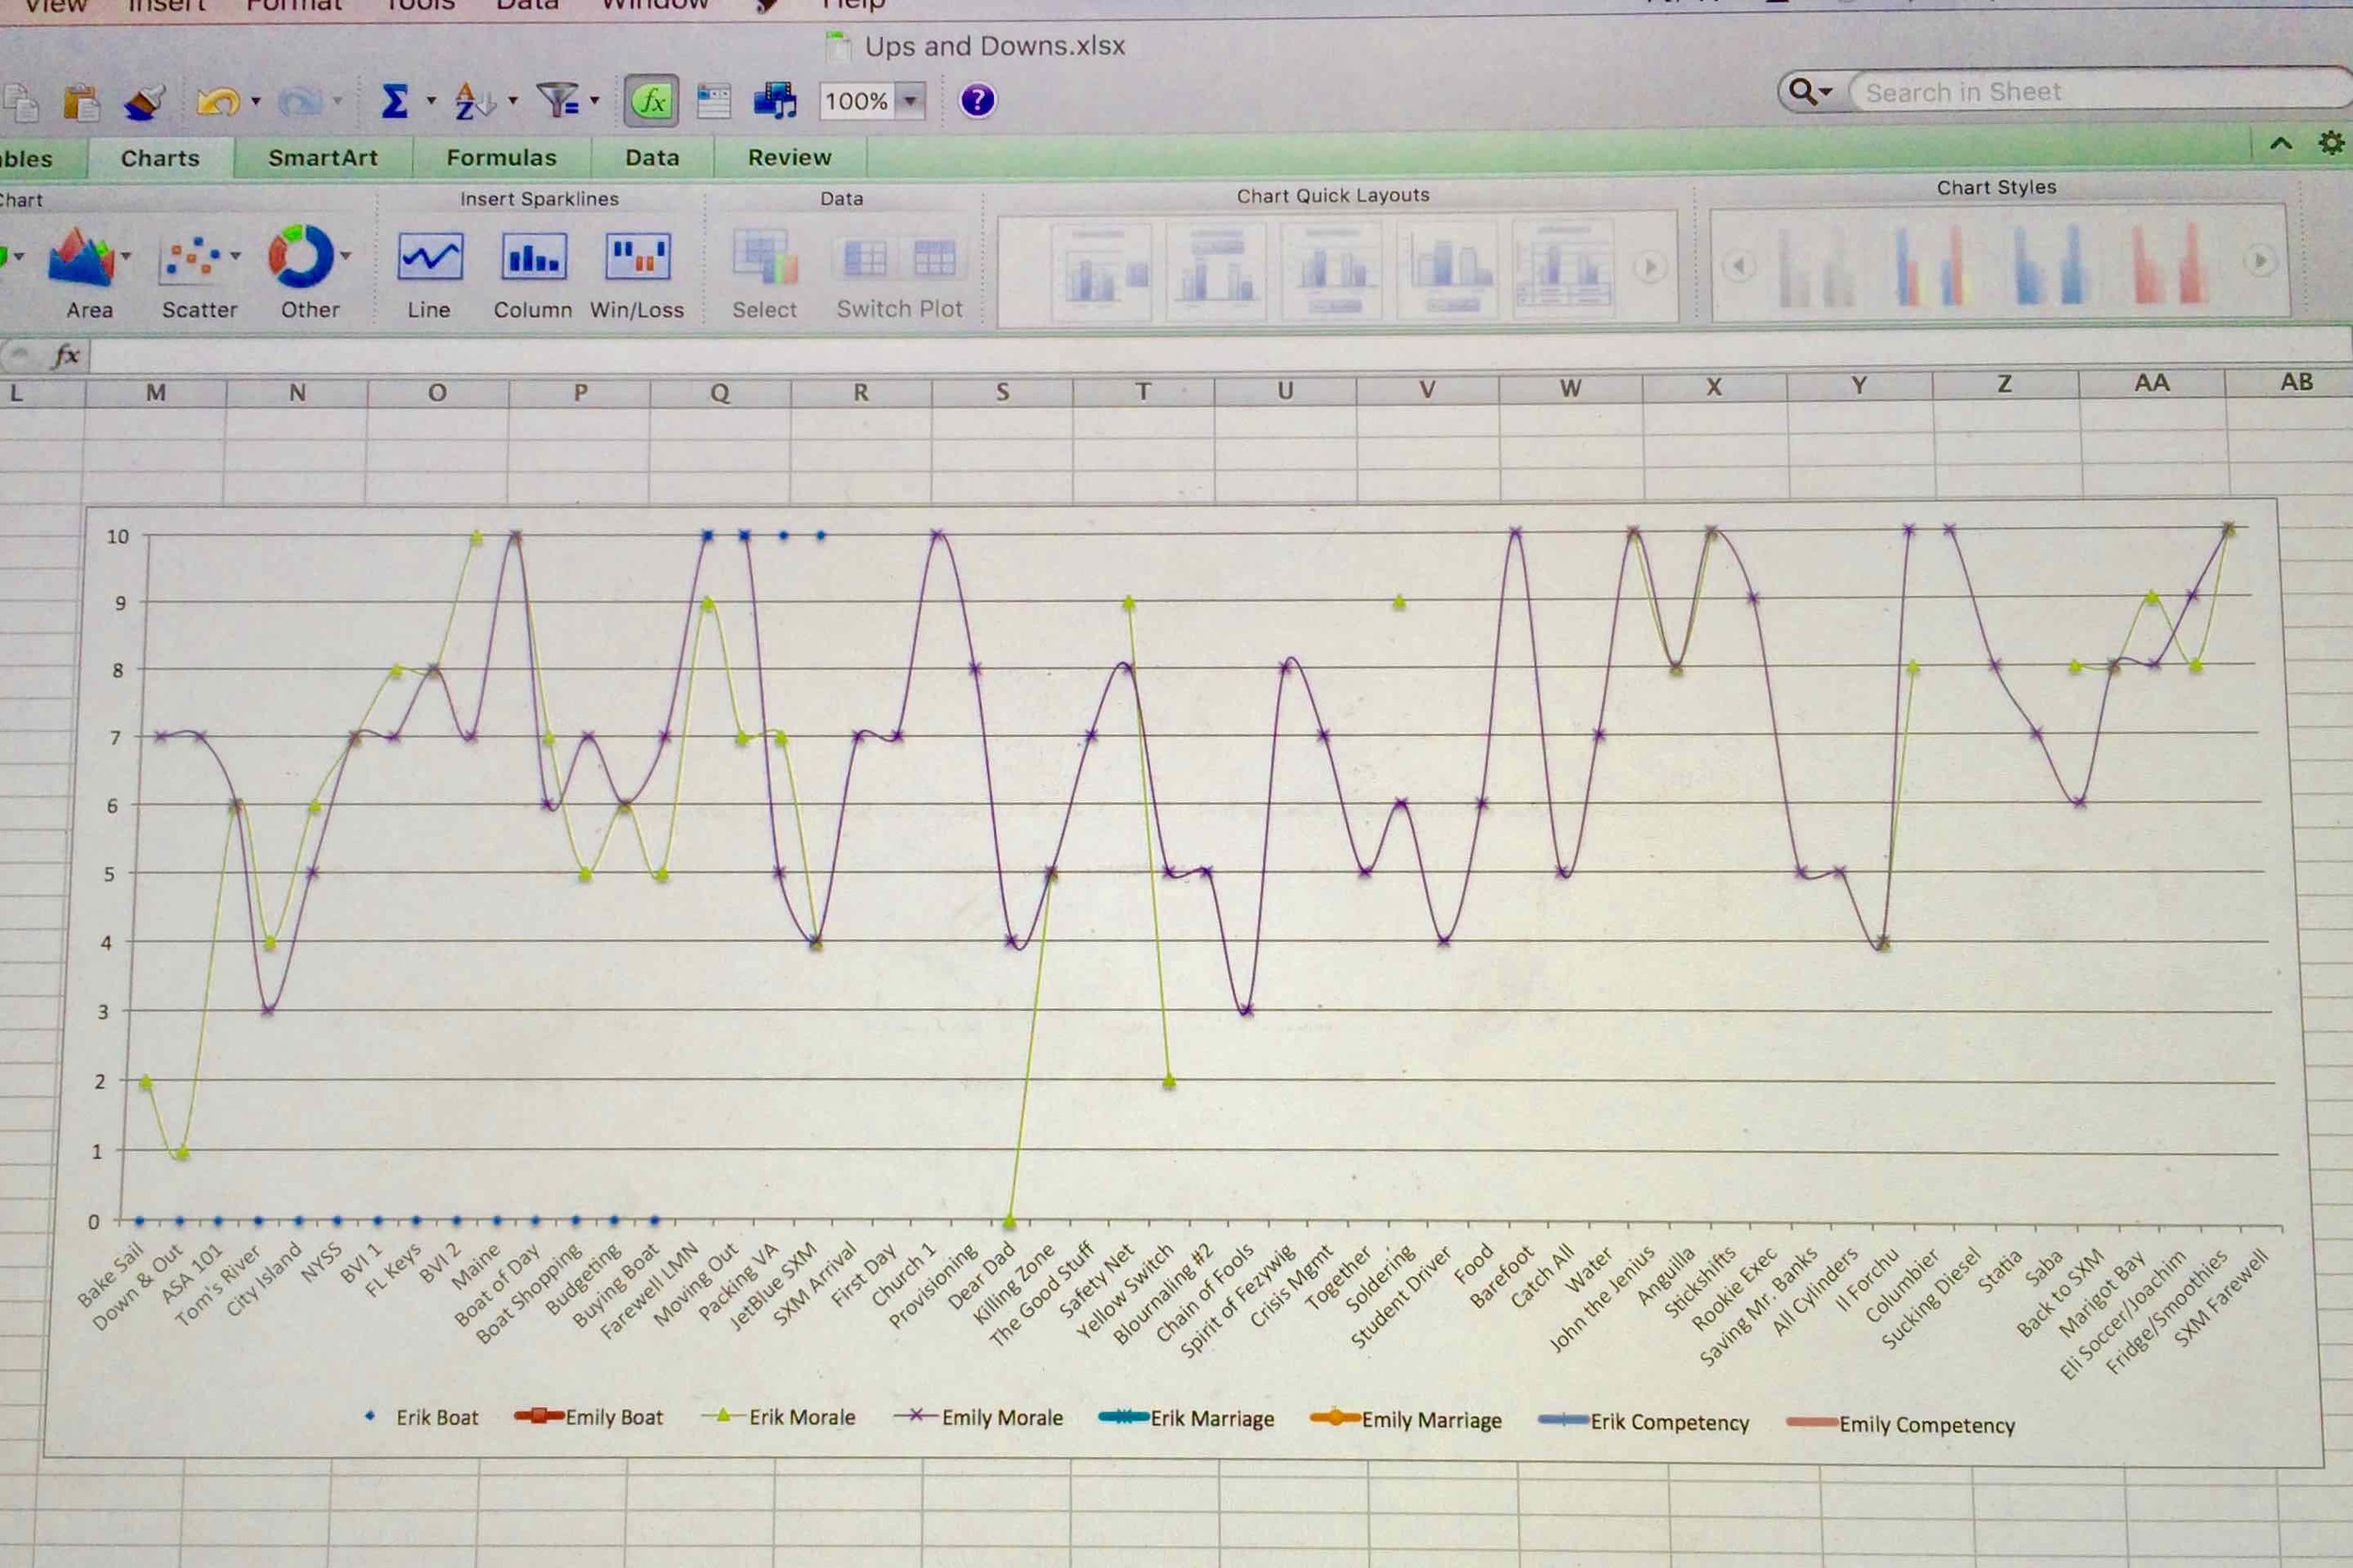Toggle the Toolbox window icon
The image size is (2353, 1568).
pos(713,101)
